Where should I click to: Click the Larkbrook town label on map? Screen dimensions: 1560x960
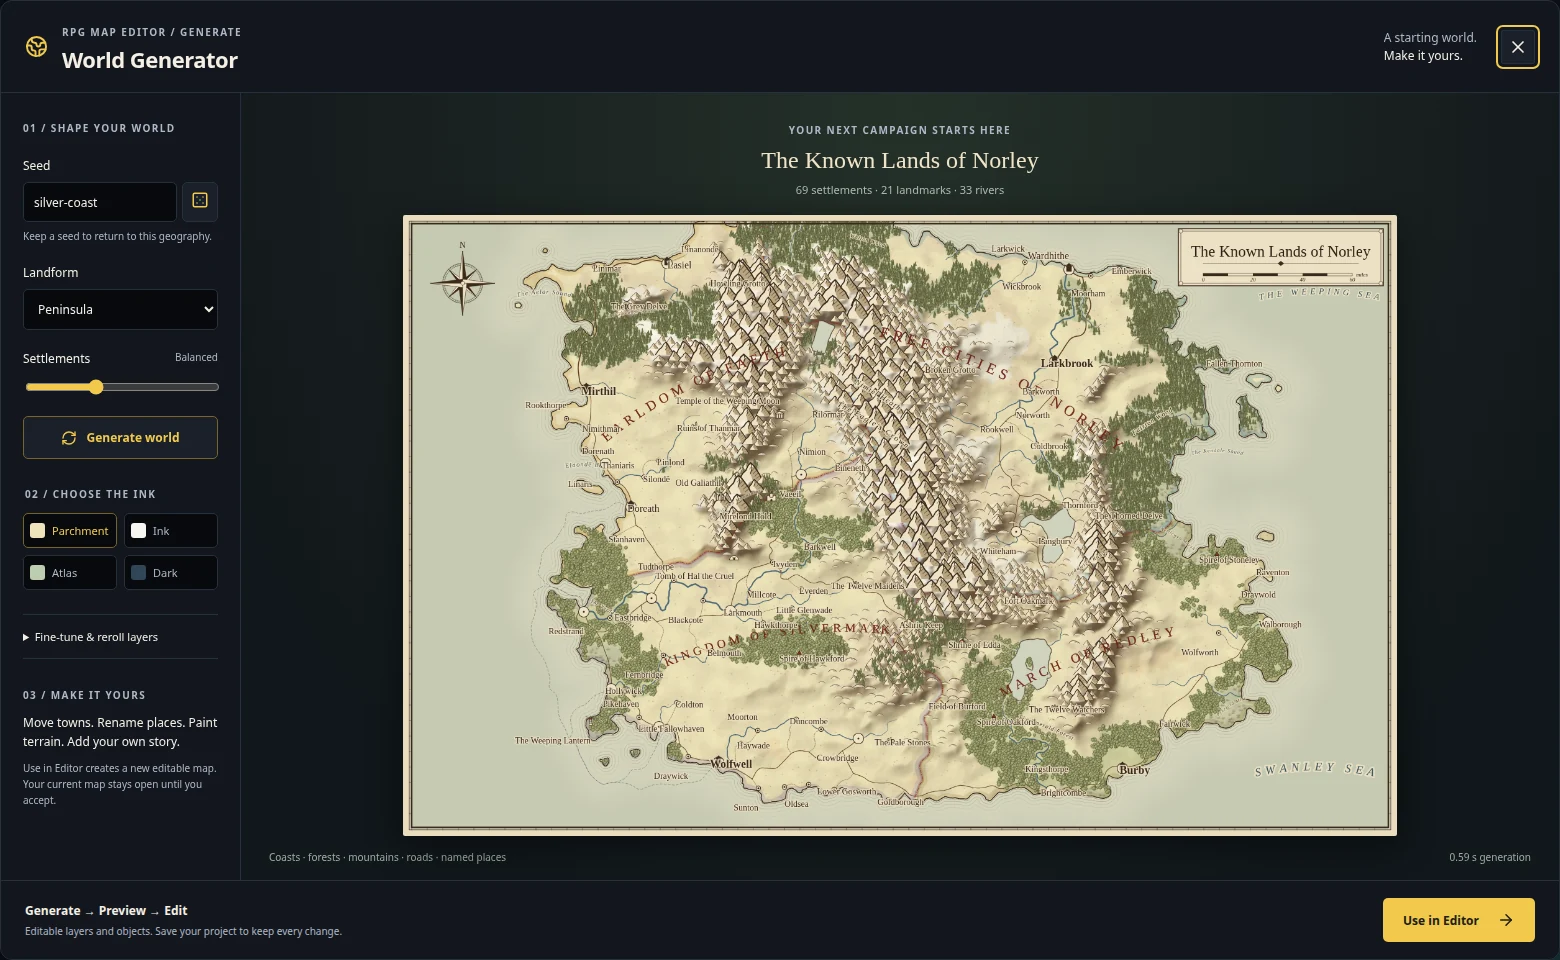click(1067, 363)
